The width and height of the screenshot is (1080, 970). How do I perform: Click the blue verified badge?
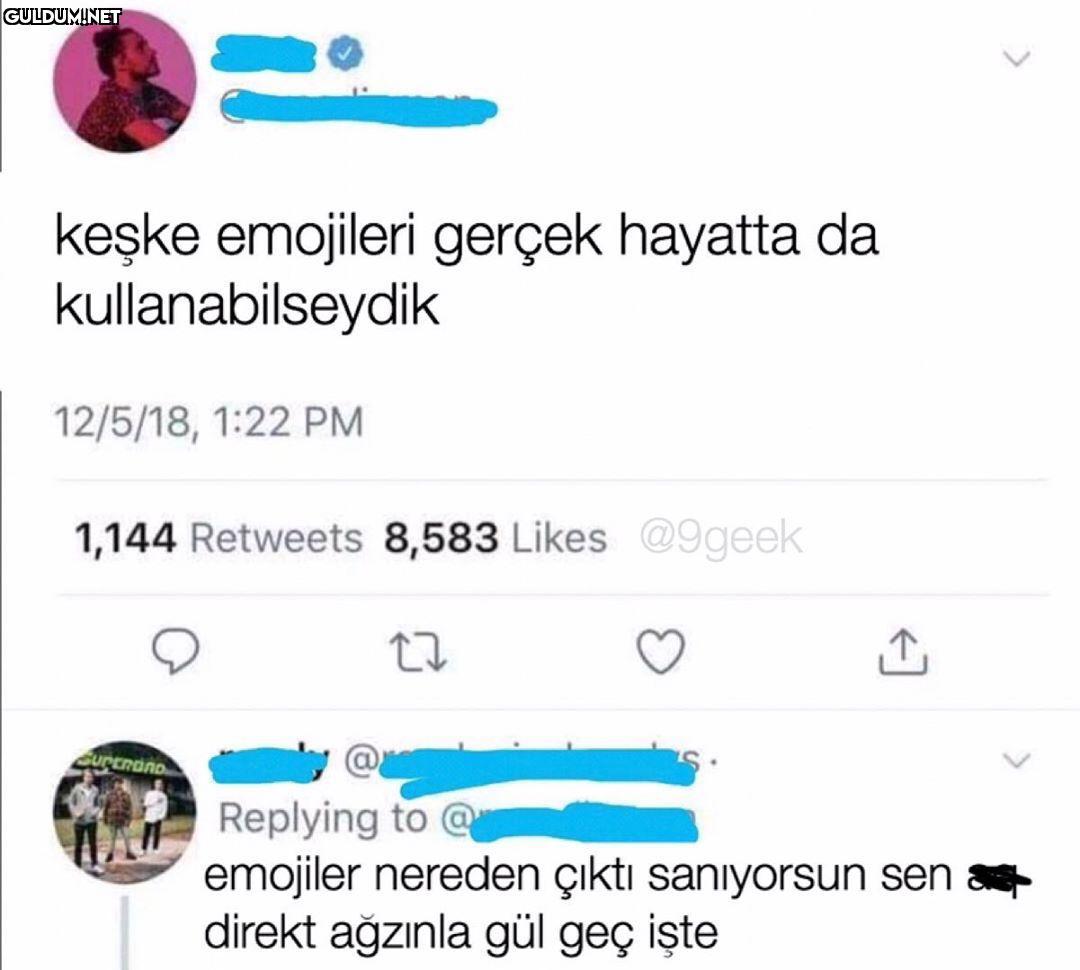click(x=345, y=54)
